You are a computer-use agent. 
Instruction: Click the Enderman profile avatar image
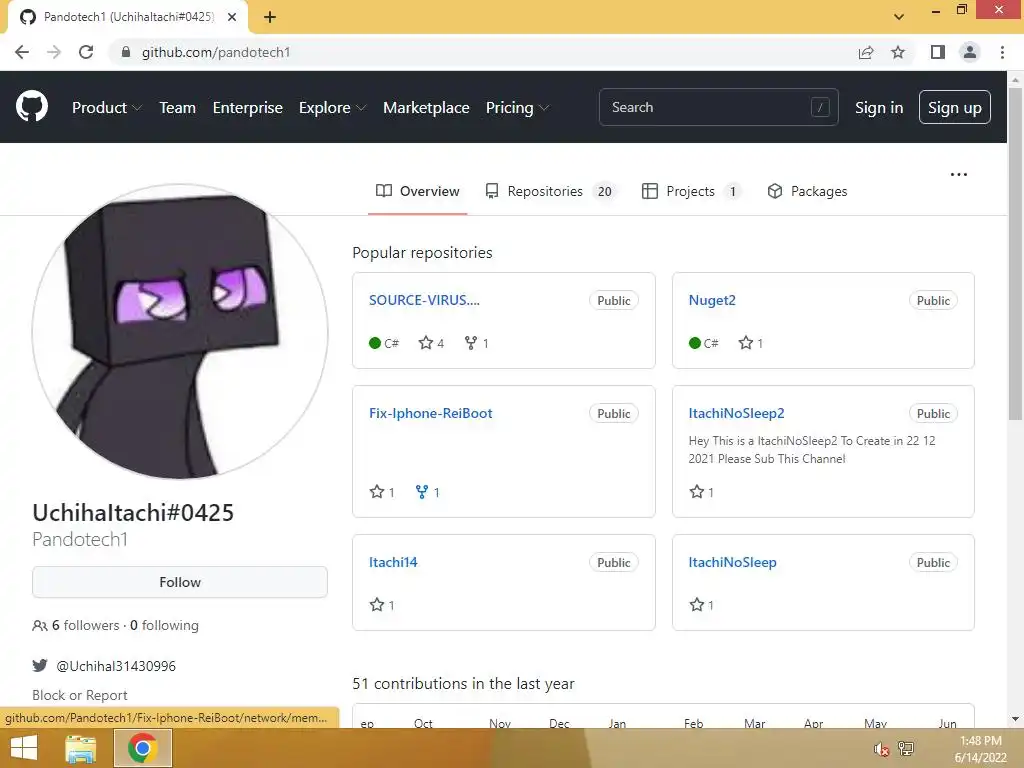click(180, 332)
